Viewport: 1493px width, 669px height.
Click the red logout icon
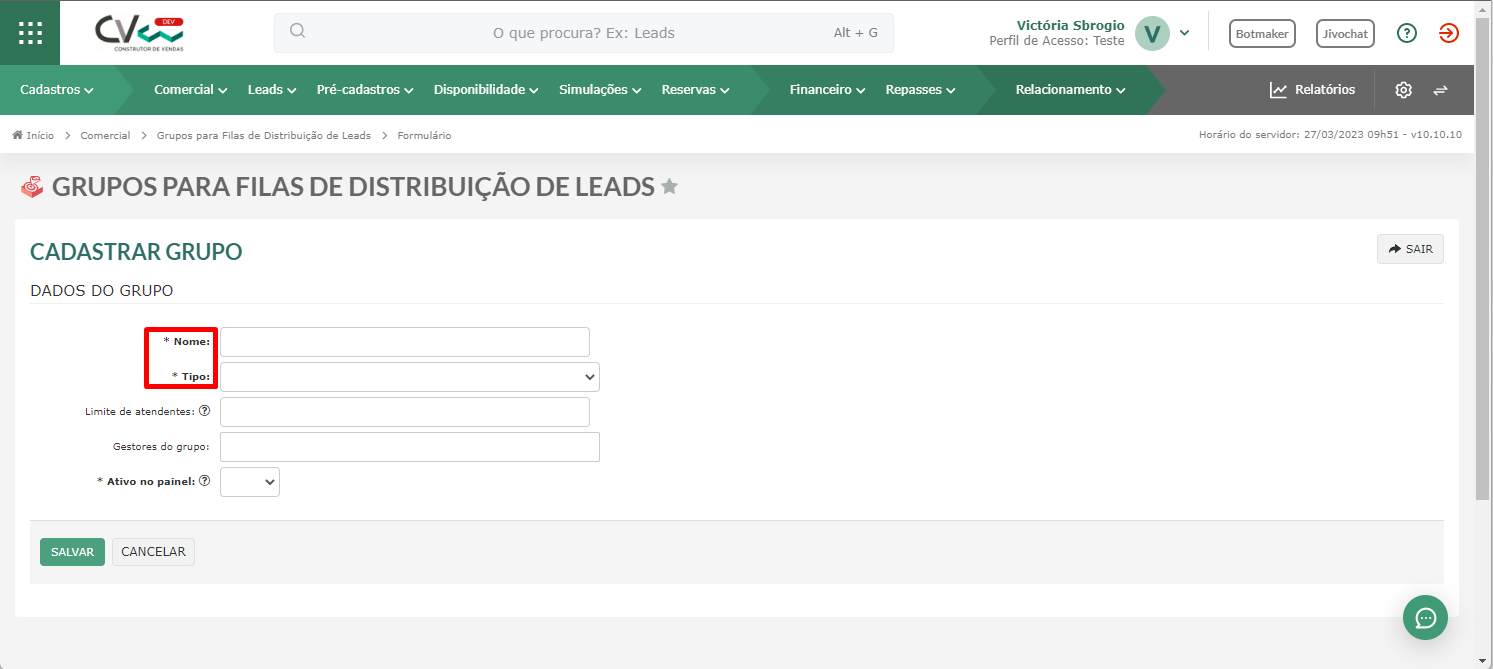1449,33
